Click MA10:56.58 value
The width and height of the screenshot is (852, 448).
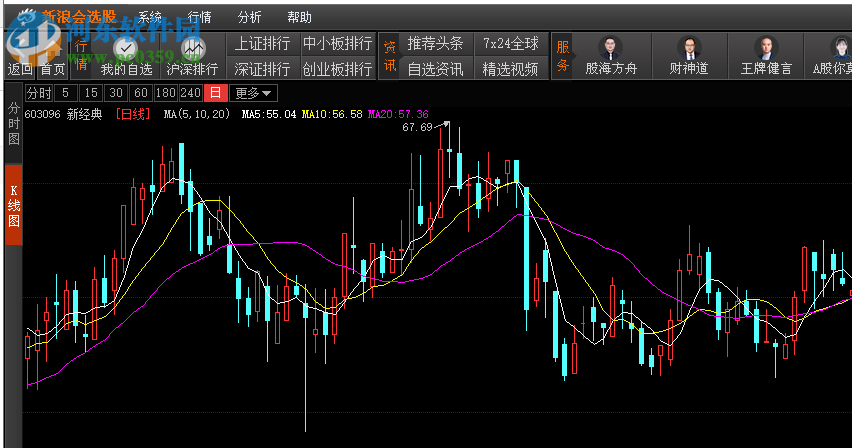(x=332, y=114)
